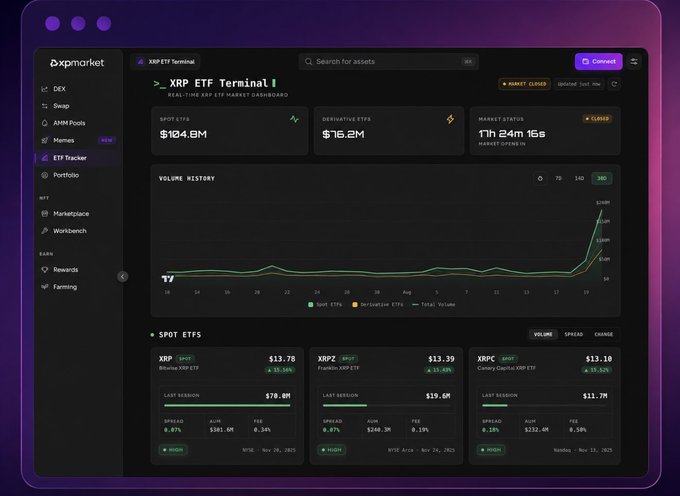Go to the AMM Pools menu item
Screen dimensions: 680x496
69,123
